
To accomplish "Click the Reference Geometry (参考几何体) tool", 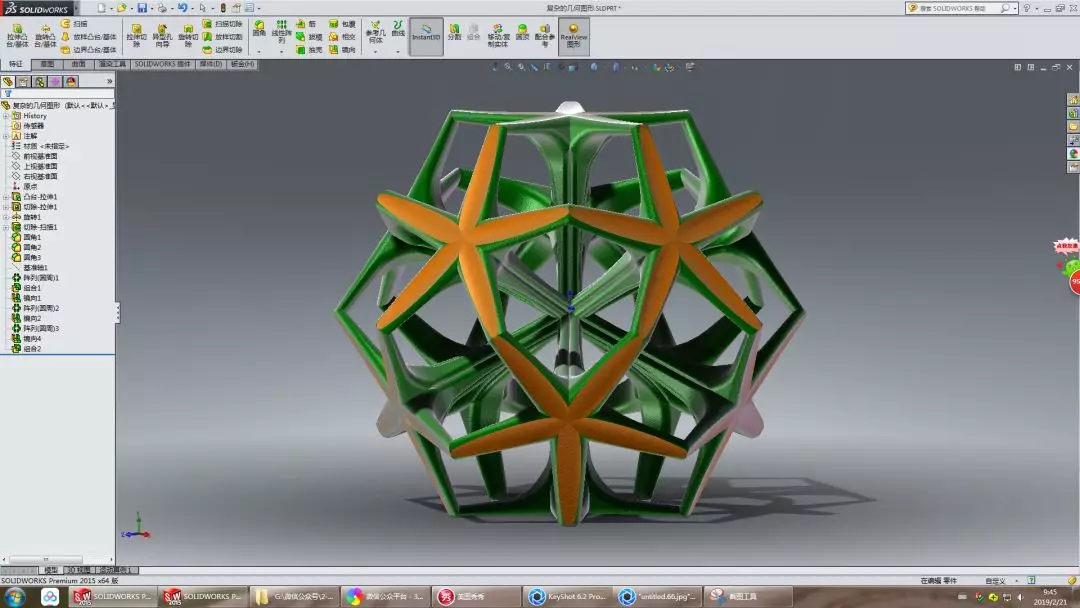I will click(x=375, y=32).
